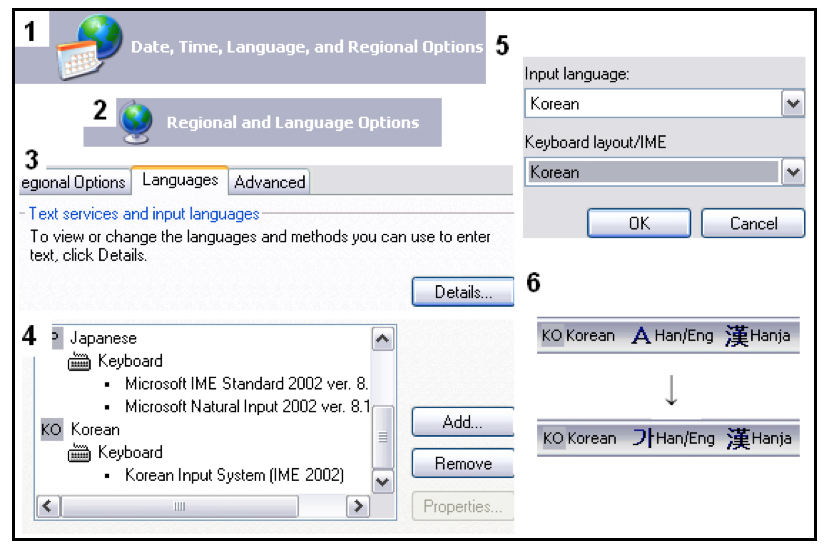Click the 漢 Hanja icon on the upper language bar
The width and height of the screenshot is (828, 548).
click(736, 335)
